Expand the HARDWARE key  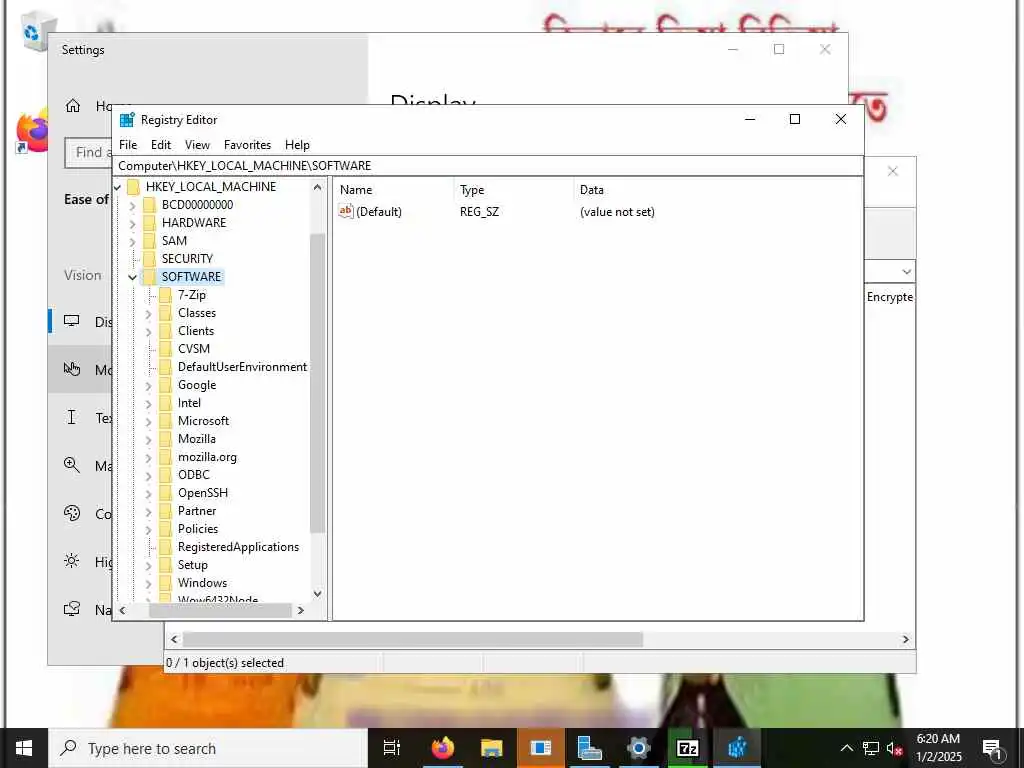pos(133,223)
